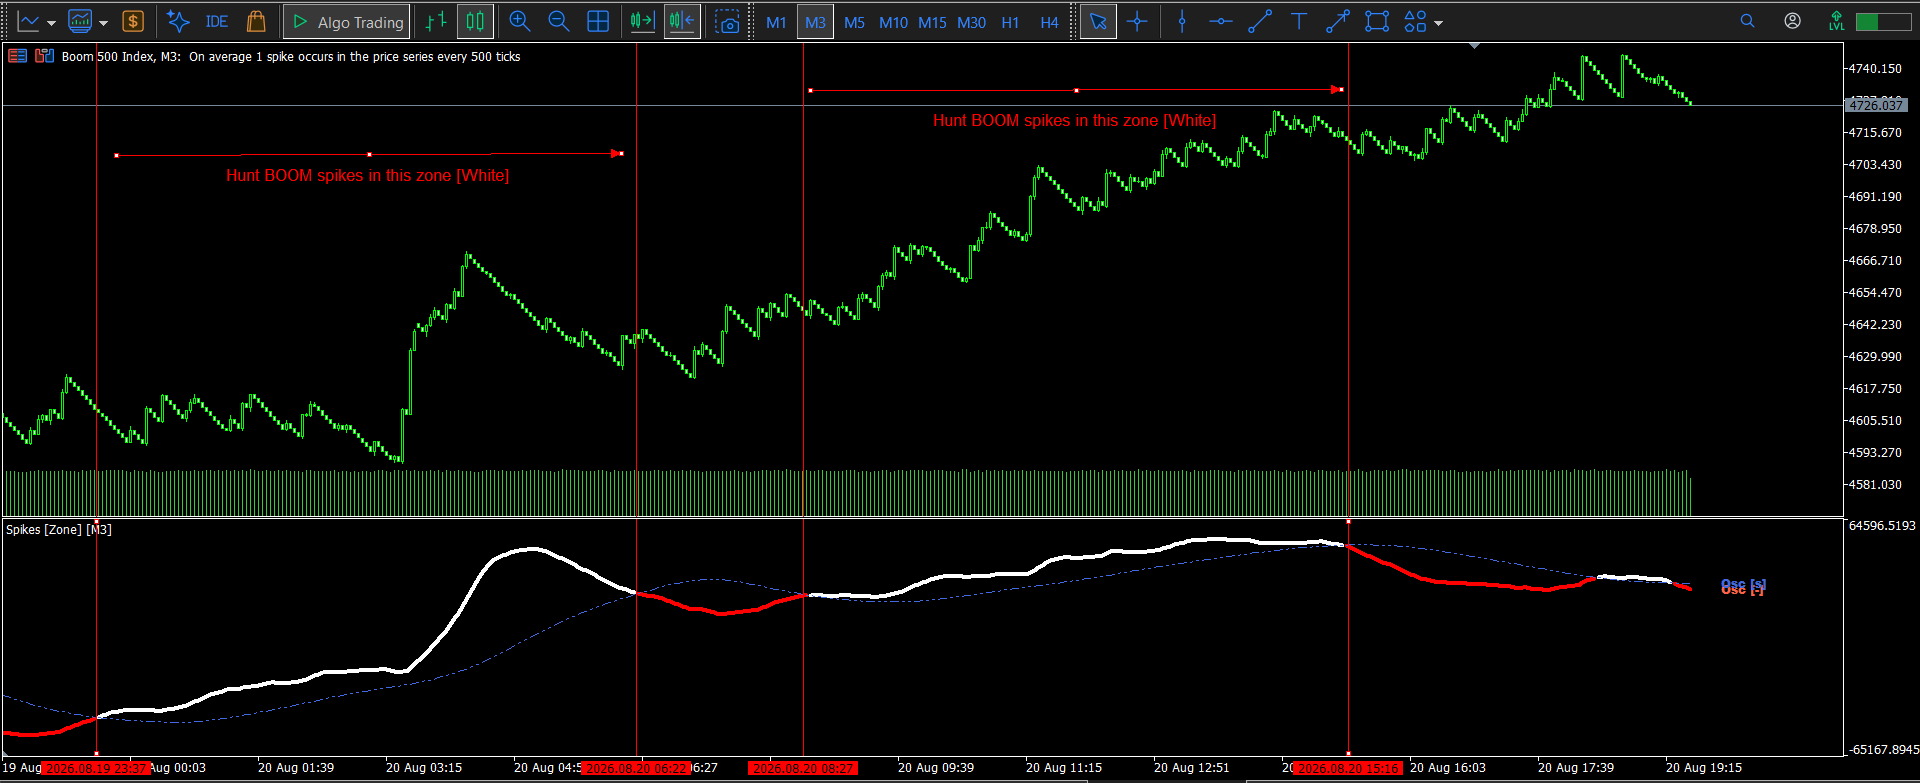Screen dimensions: 1920x783
Task: Select the 2026.08.20 15:16 time marker
Action: 1348,768
